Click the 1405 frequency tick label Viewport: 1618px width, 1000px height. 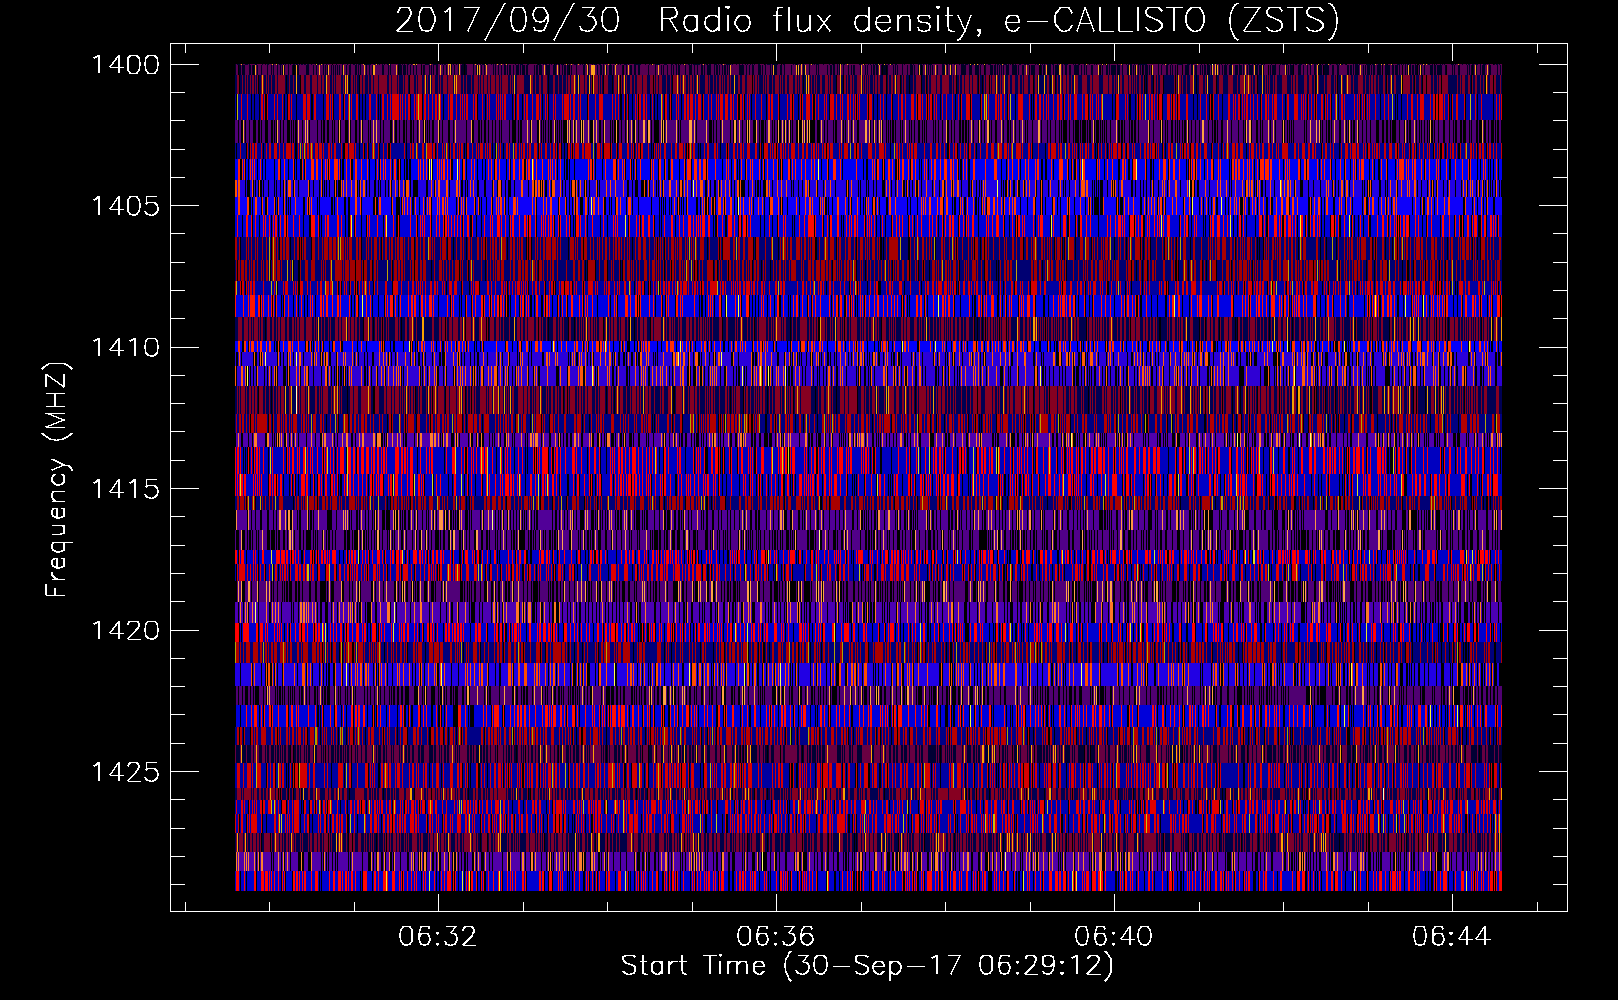(x=125, y=206)
